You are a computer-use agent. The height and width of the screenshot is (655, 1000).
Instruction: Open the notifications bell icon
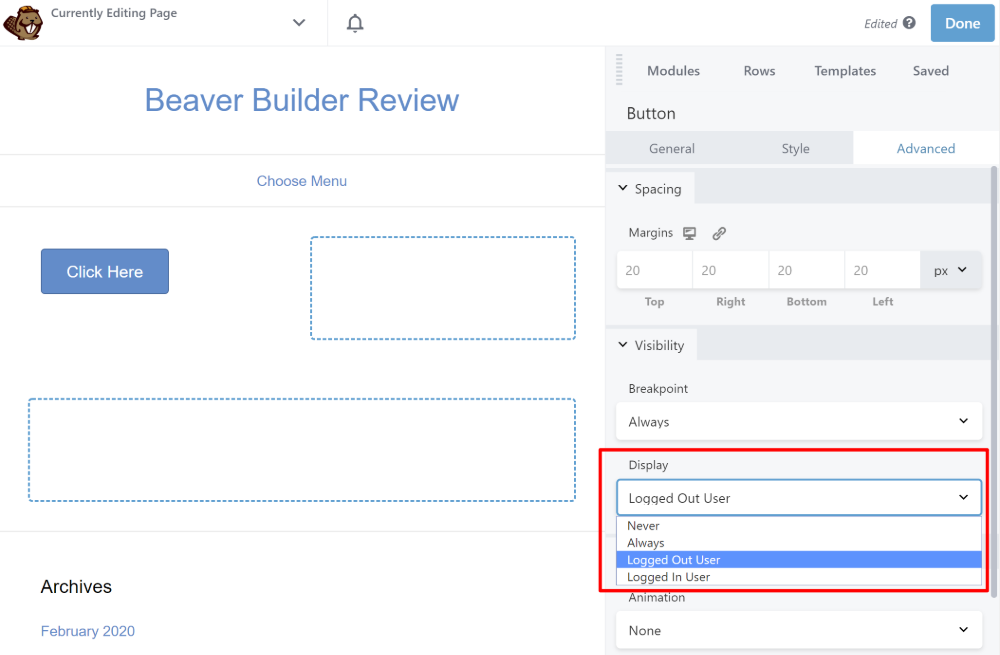coord(355,23)
